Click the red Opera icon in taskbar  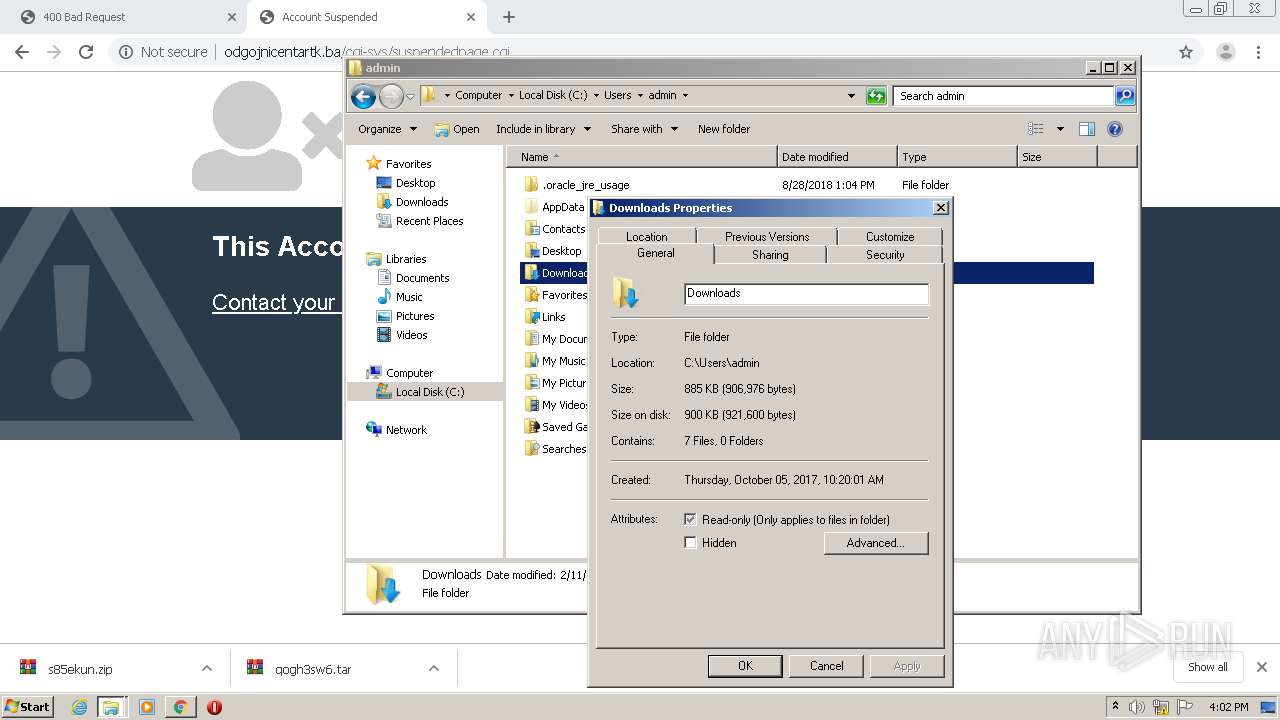tap(214, 707)
